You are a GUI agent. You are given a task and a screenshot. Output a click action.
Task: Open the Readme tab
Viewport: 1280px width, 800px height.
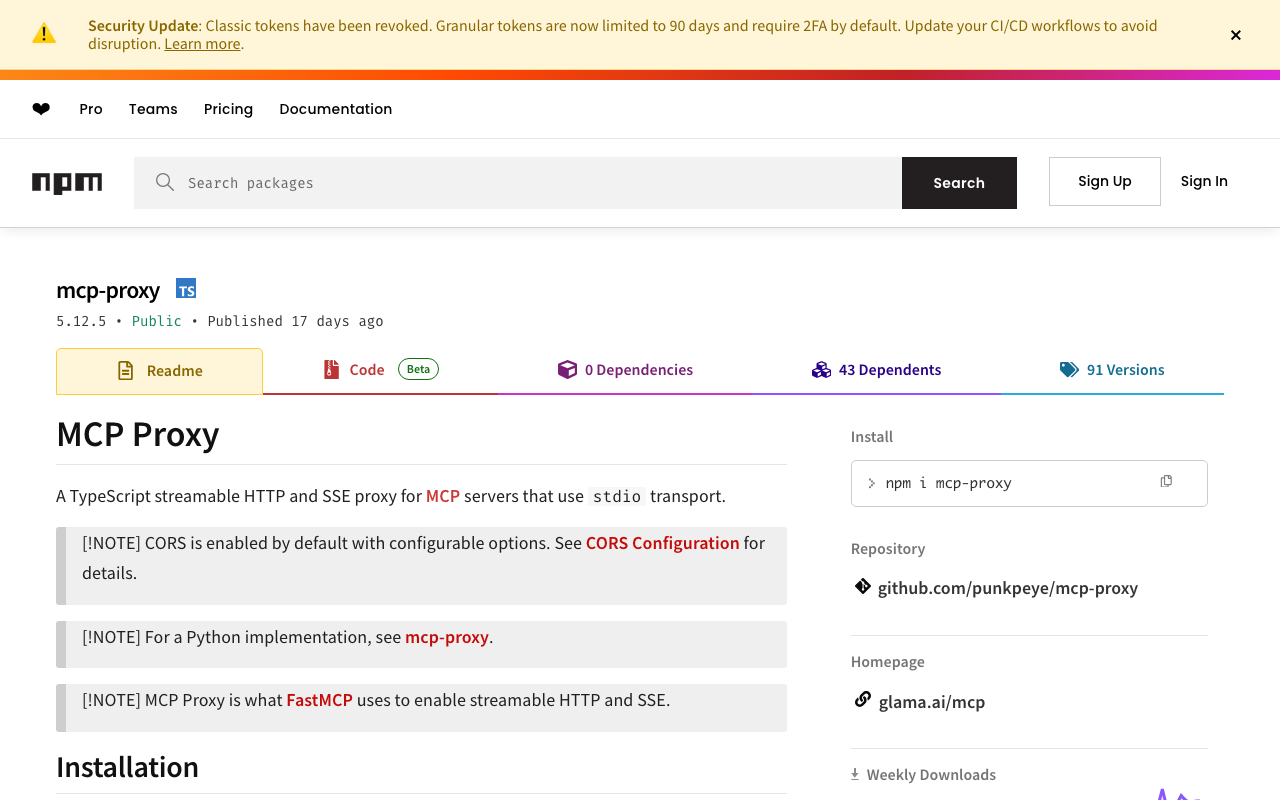160,371
